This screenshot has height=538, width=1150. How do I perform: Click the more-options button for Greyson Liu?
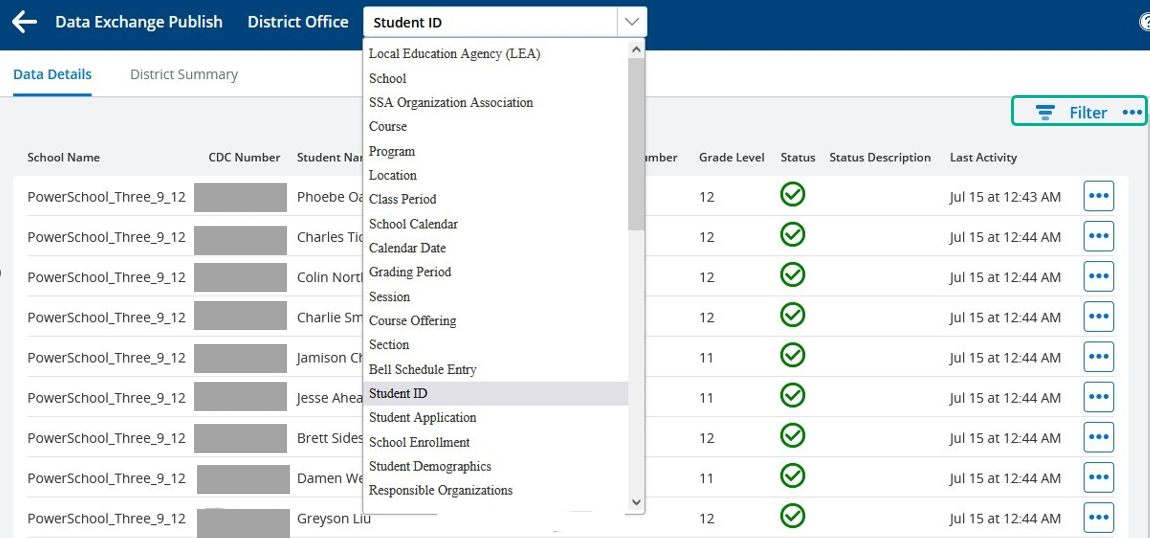(x=1098, y=518)
